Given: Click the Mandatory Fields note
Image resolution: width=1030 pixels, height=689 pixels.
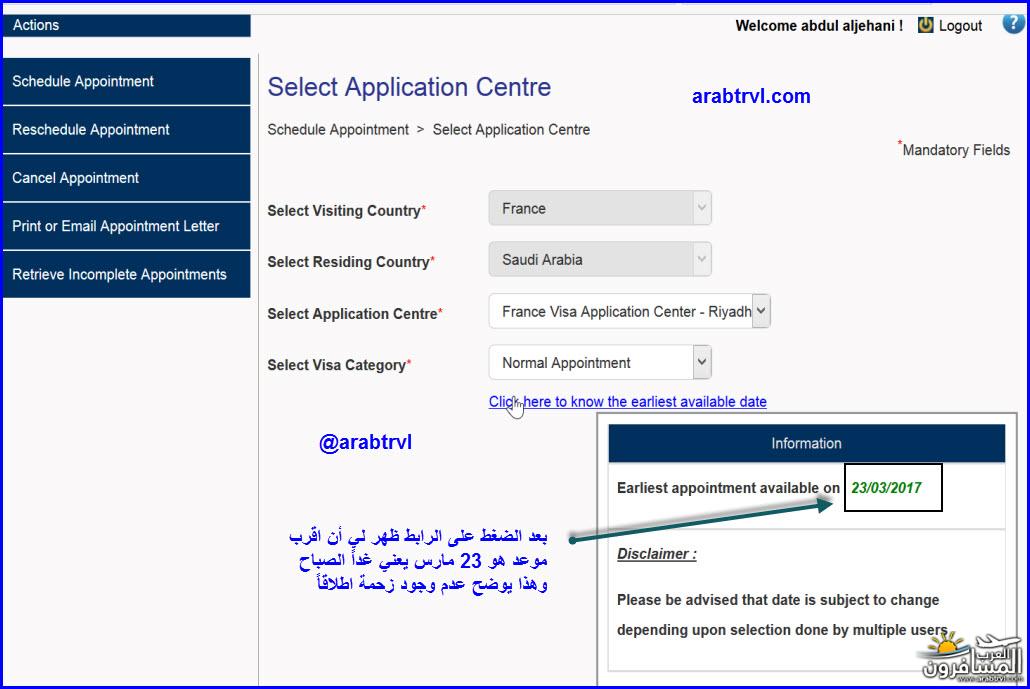Looking at the screenshot, I should pos(954,149).
